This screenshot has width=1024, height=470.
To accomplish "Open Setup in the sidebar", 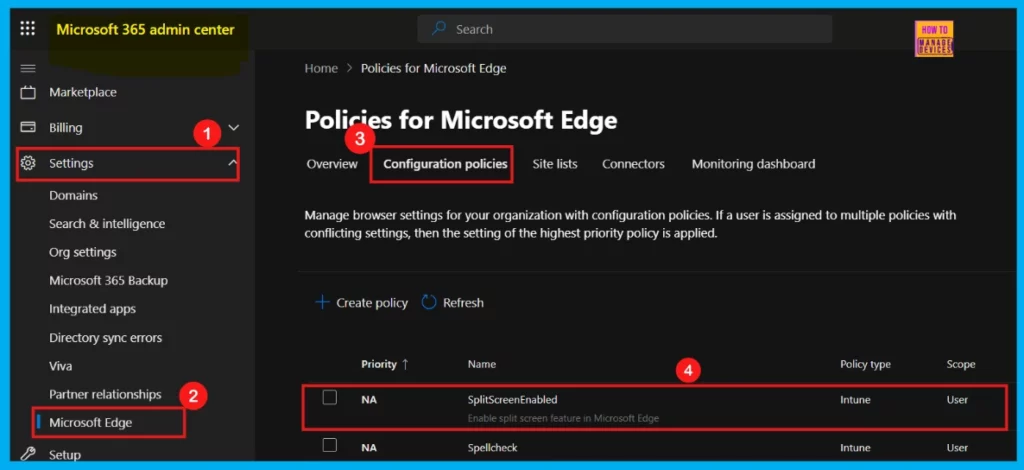I will pyautogui.click(x=65, y=454).
